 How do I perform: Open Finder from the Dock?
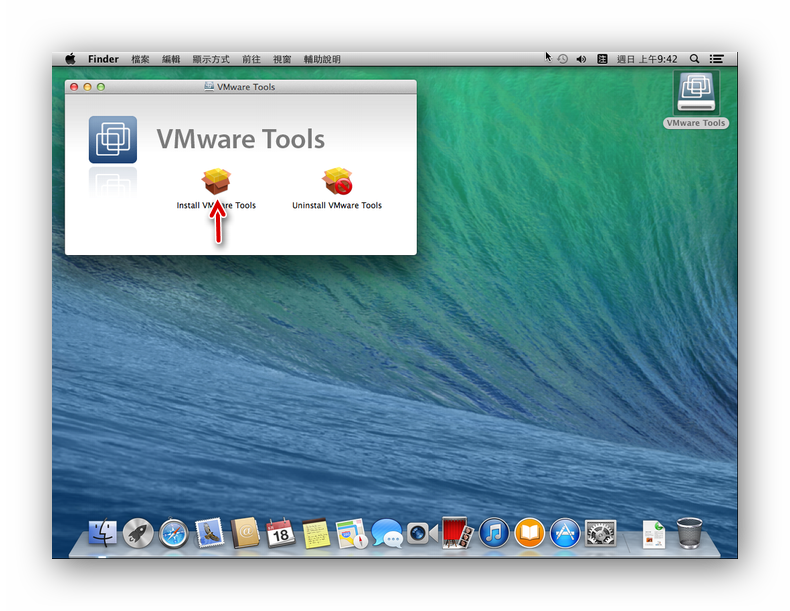(x=103, y=533)
